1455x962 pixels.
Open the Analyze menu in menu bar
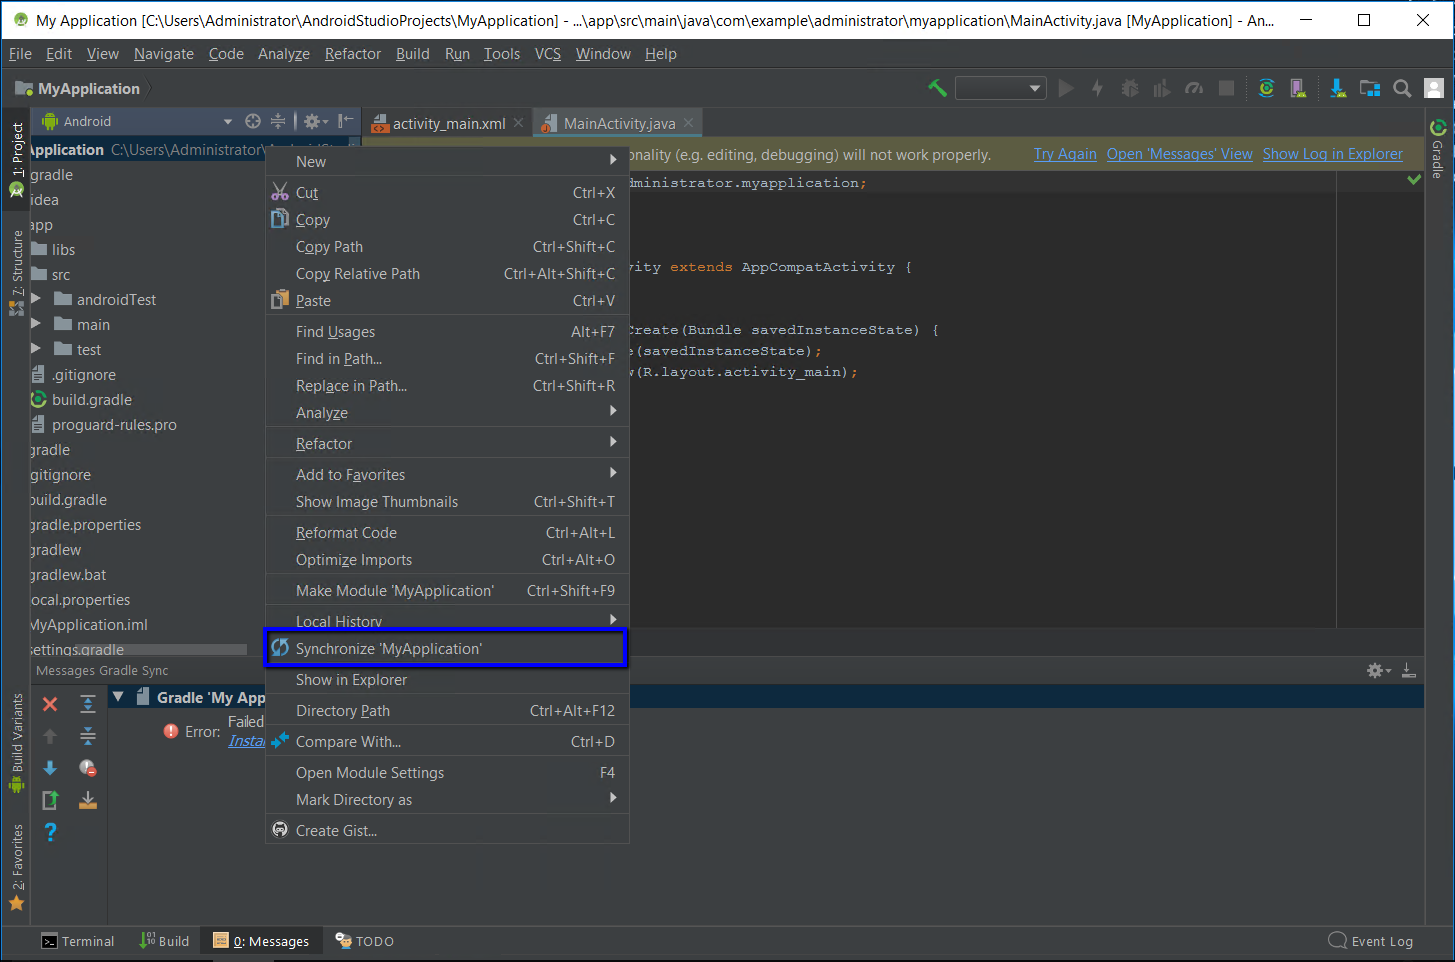tap(284, 54)
